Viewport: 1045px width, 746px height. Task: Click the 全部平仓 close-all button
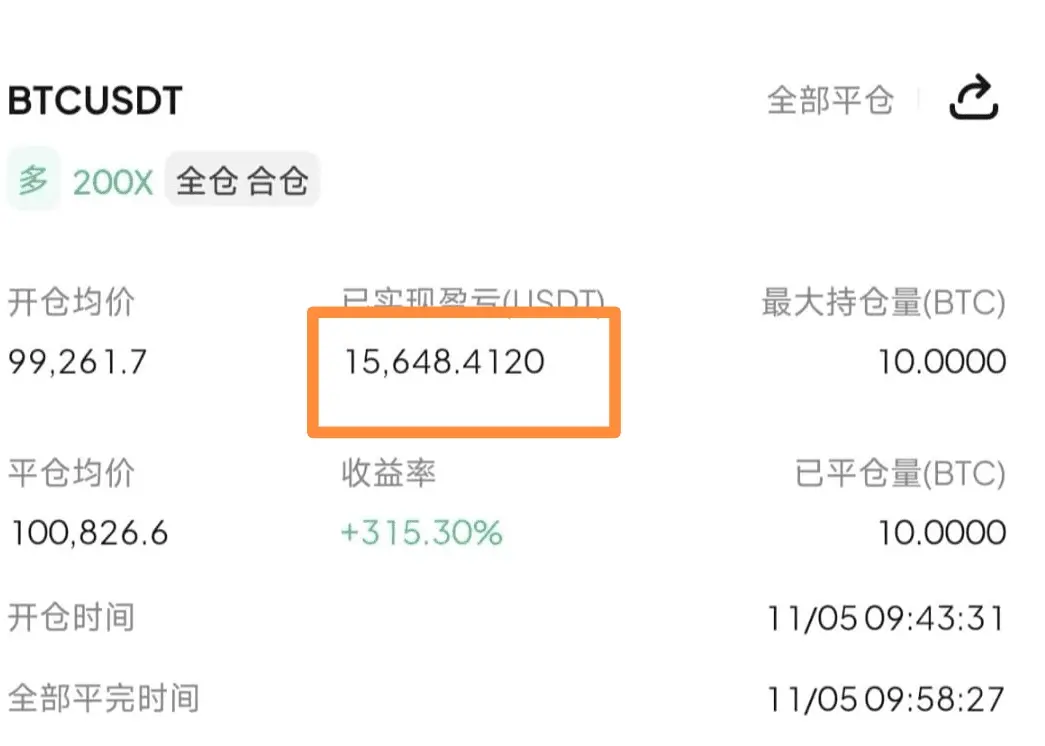[x=830, y=100]
